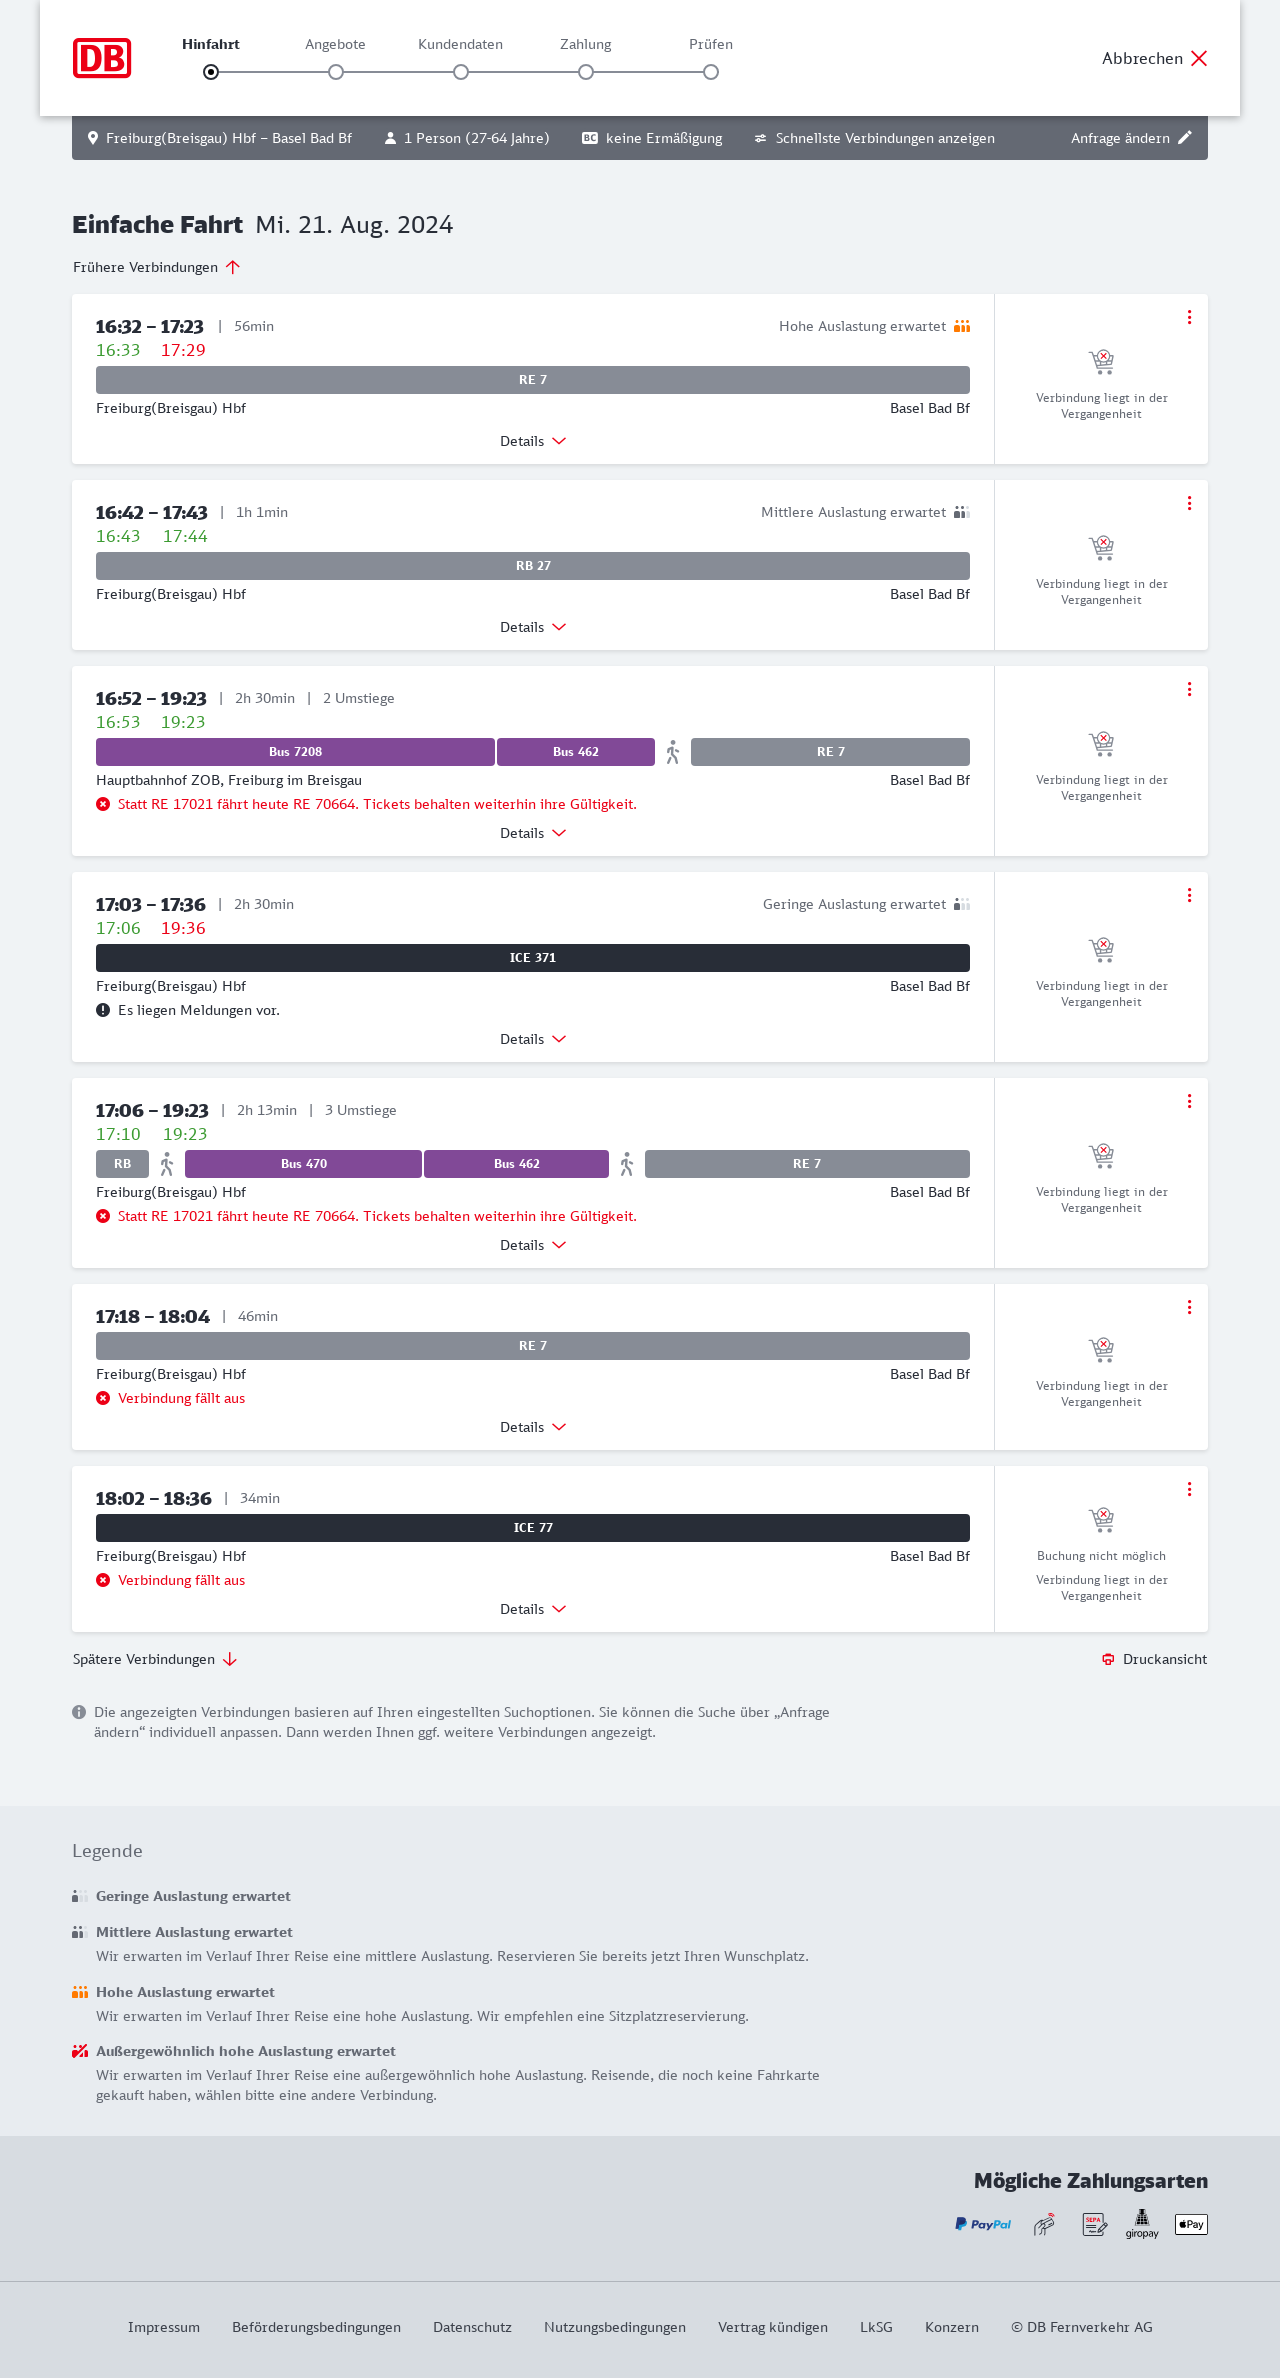Viewport: 1280px width, 2378px height.
Task: Click the unavailable cart icon for RB 27
Action: (1101, 548)
